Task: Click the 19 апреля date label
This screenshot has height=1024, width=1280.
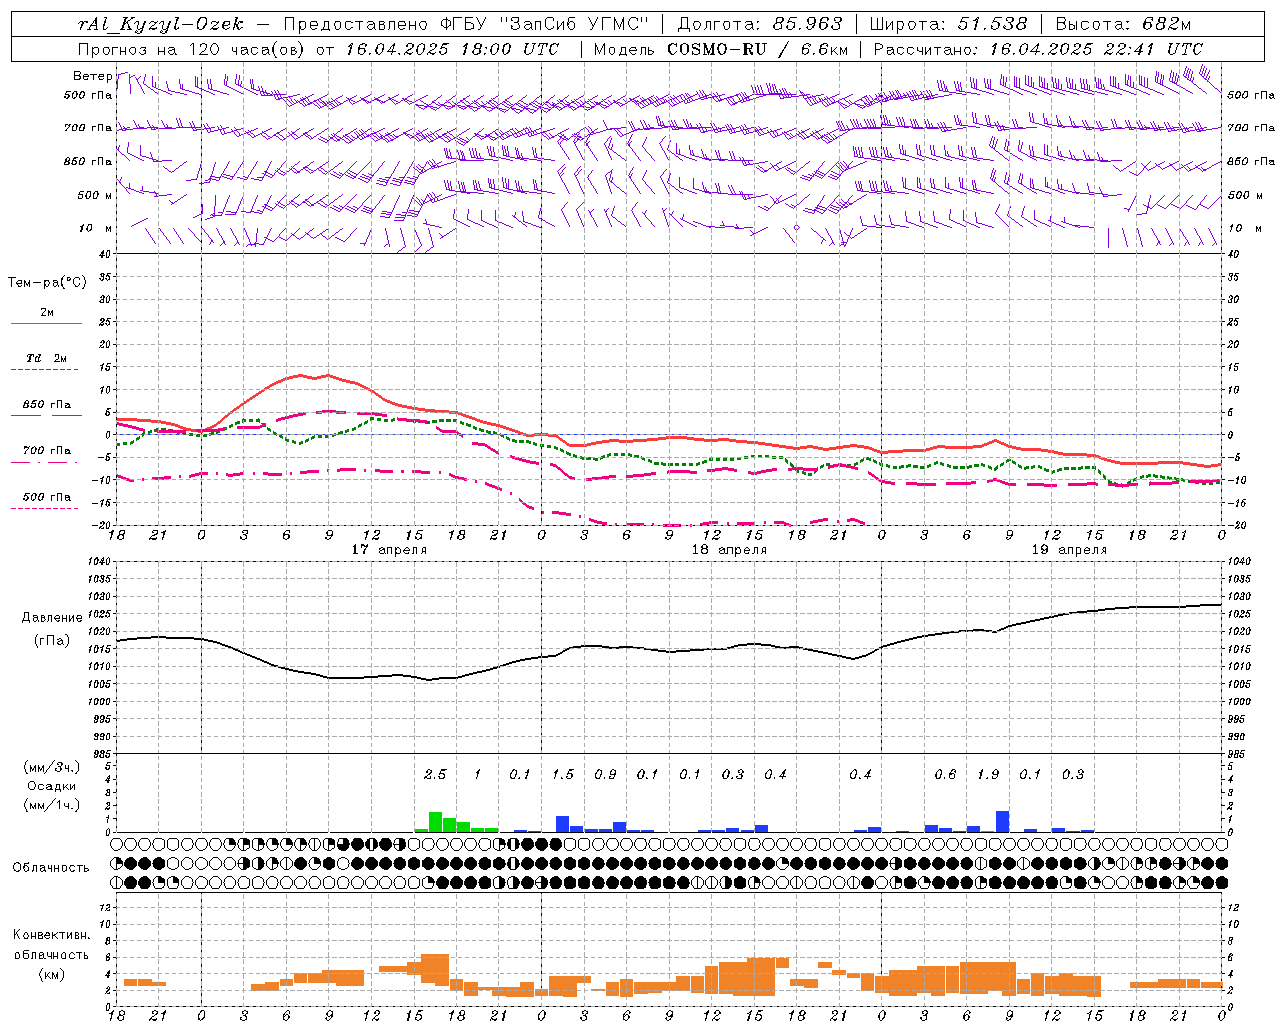Action: (1069, 550)
